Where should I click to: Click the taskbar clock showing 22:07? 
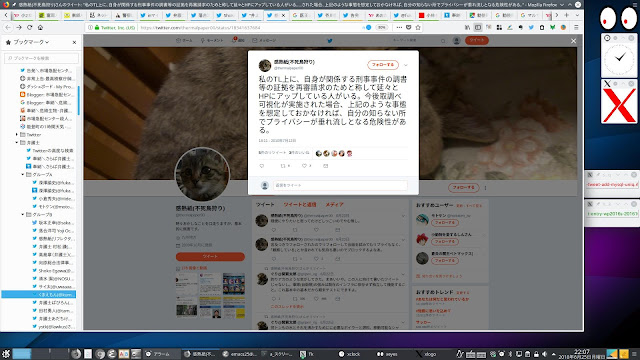[582, 353]
